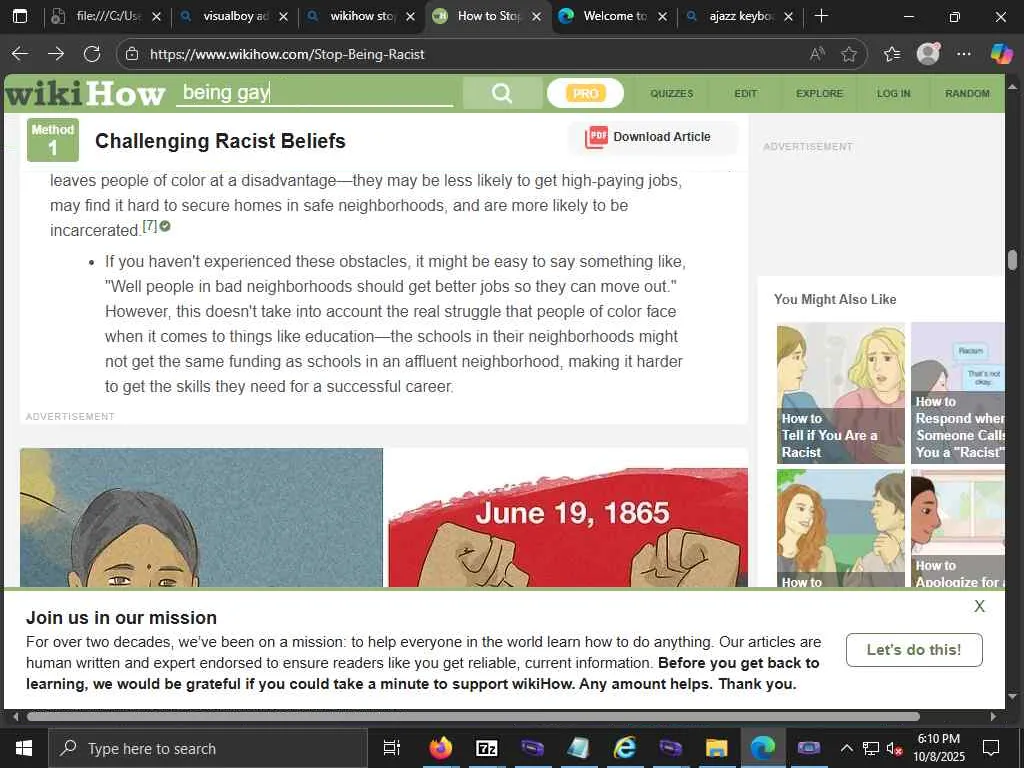
Task: Click the Method 1 badge
Action: click(53, 140)
